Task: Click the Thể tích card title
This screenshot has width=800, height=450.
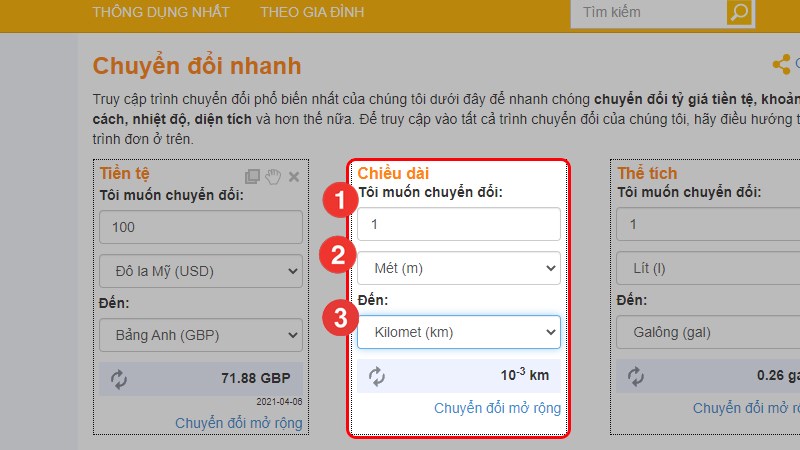Action: point(647,173)
